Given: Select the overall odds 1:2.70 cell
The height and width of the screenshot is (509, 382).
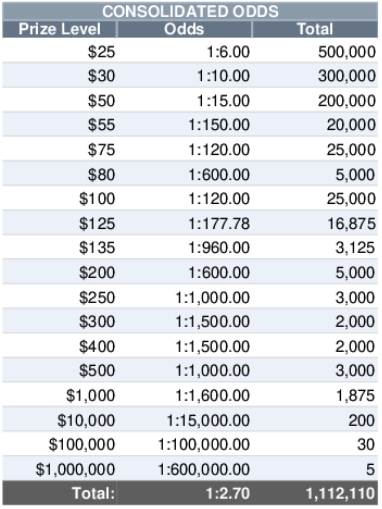Looking at the screenshot, I should pos(184,493).
